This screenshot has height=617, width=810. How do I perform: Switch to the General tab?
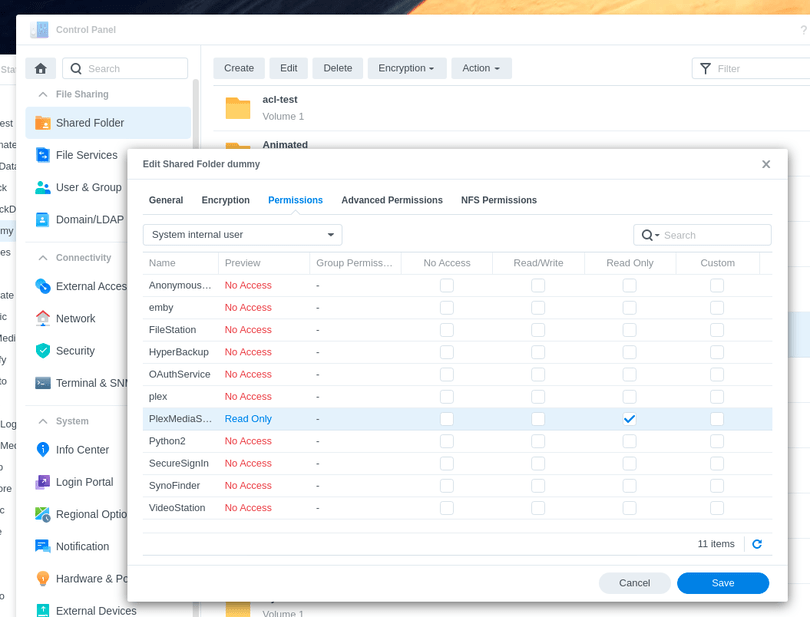[x=166, y=200]
